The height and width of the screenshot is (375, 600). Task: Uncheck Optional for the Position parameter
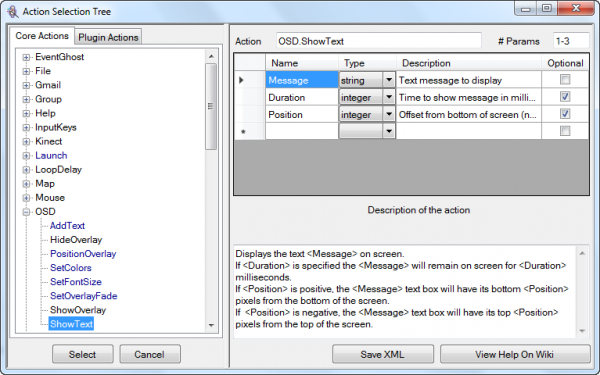565,114
